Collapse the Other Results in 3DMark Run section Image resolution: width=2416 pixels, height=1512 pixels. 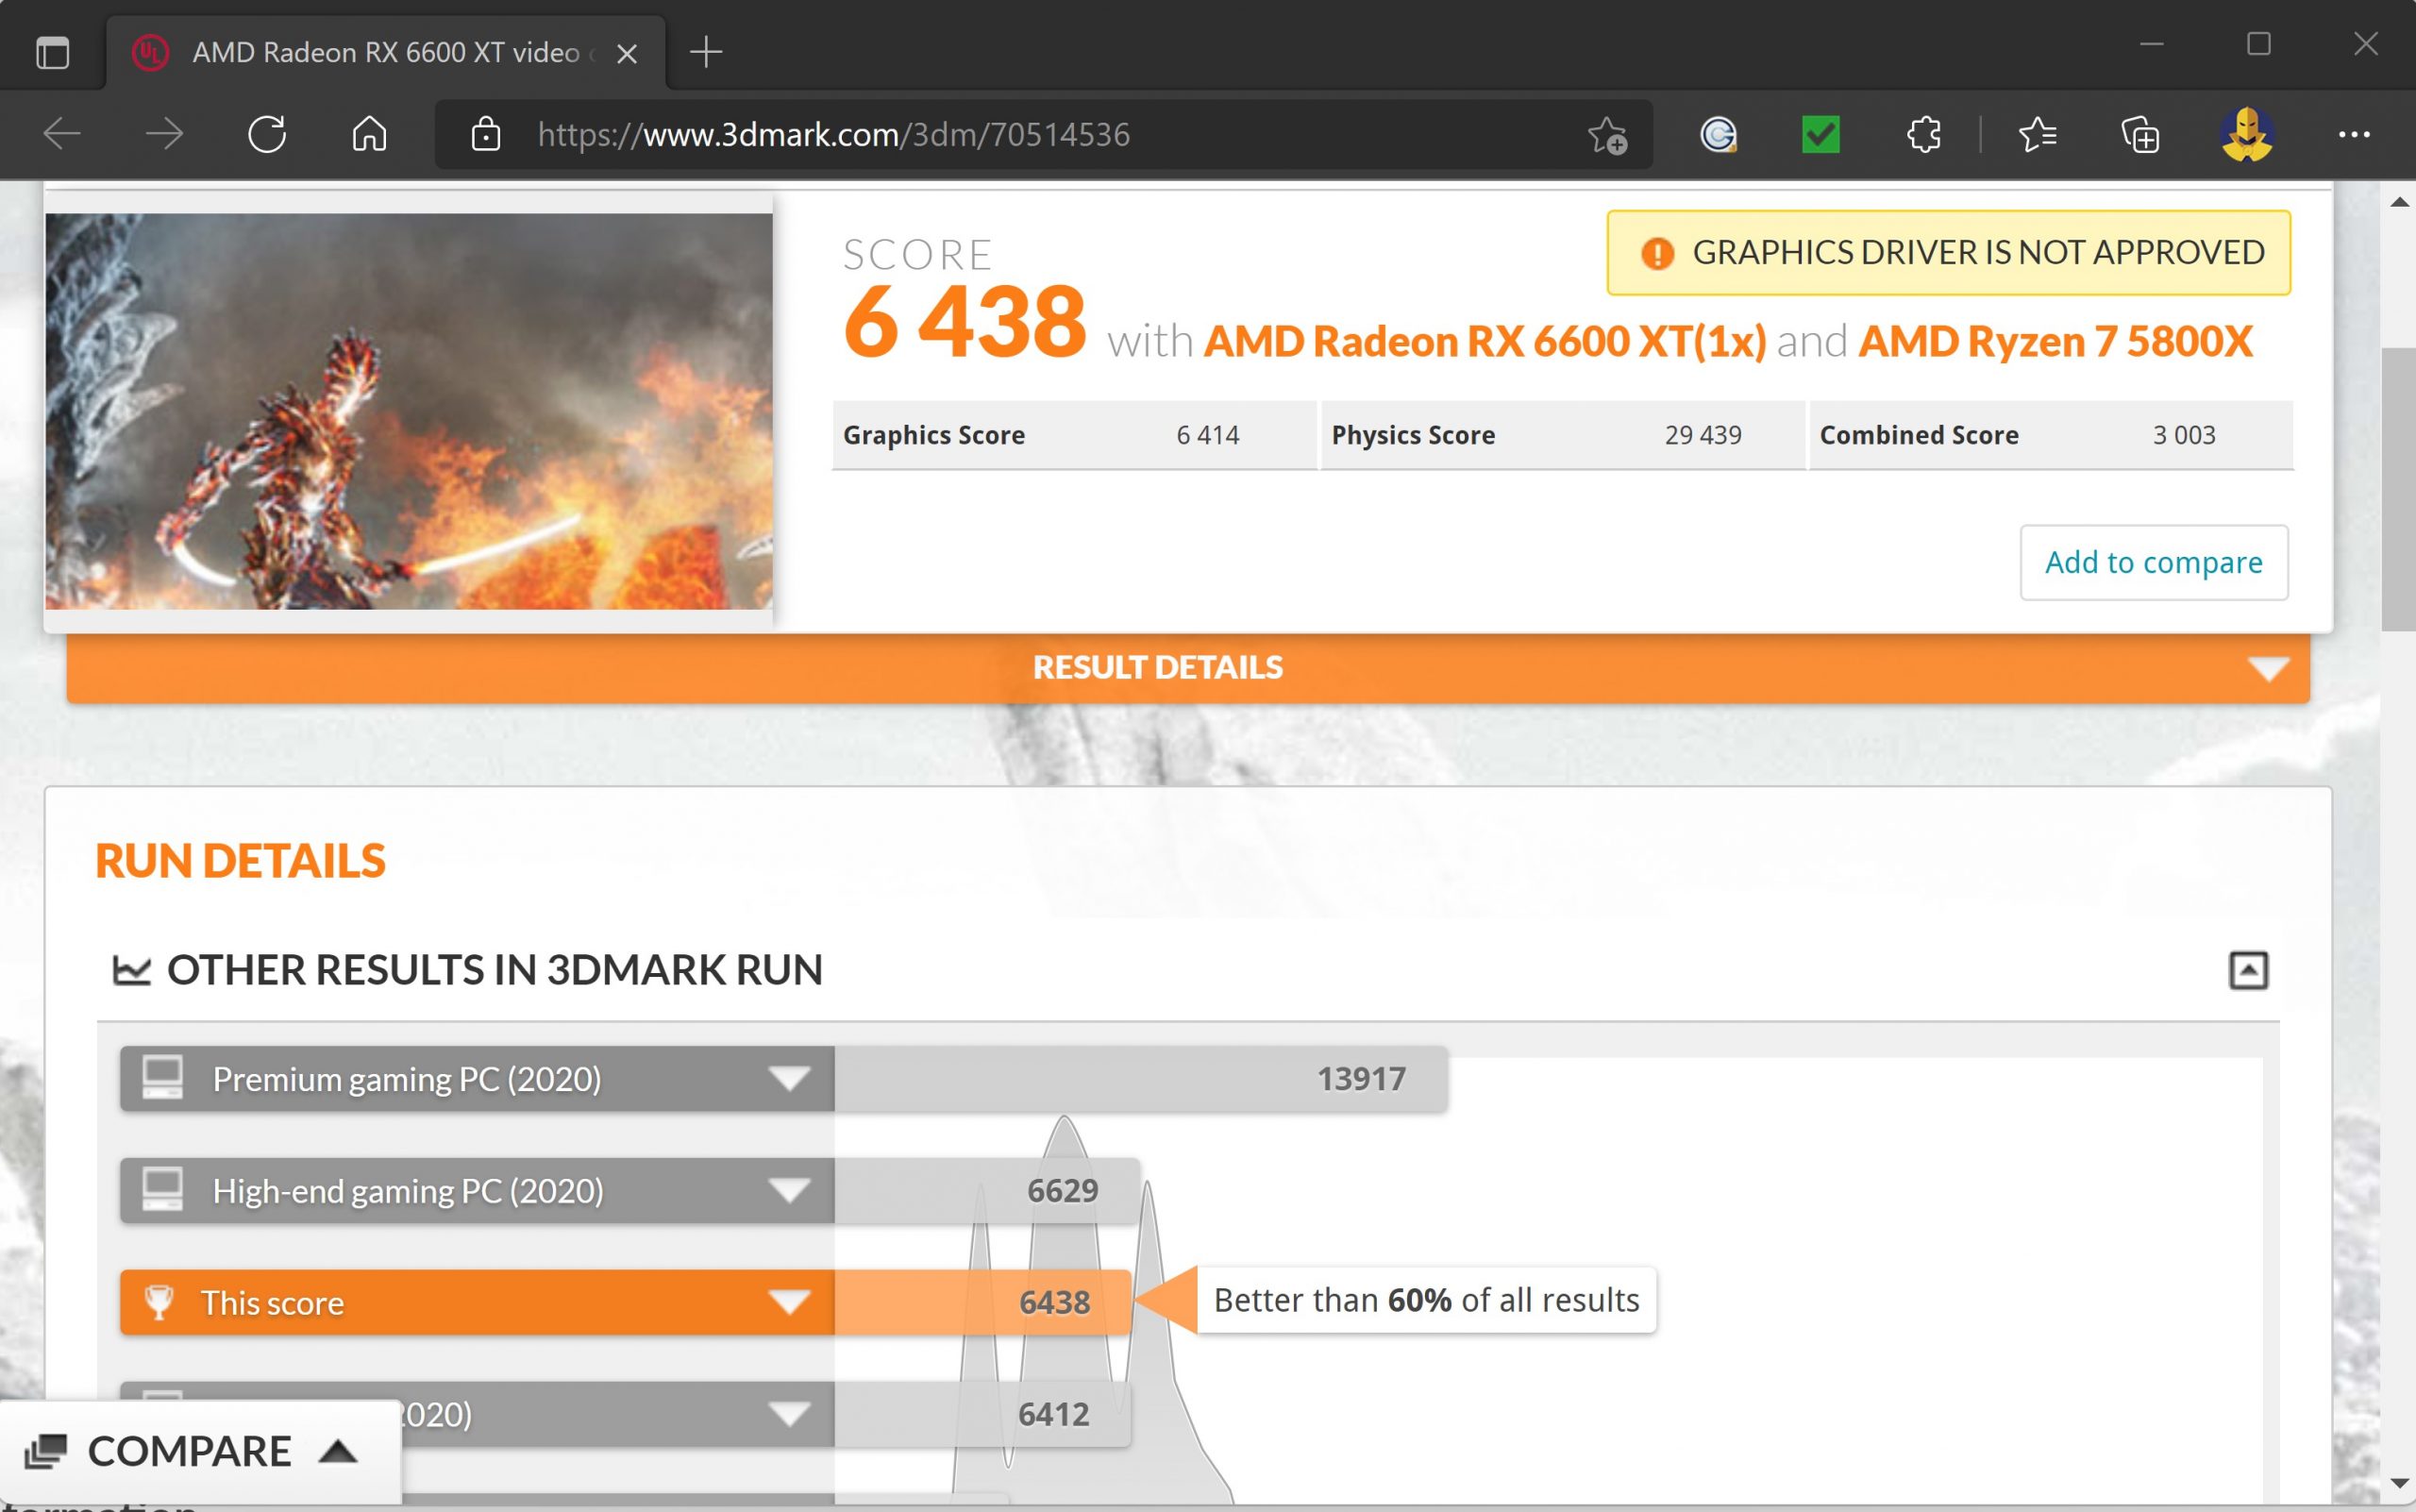(2248, 970)
